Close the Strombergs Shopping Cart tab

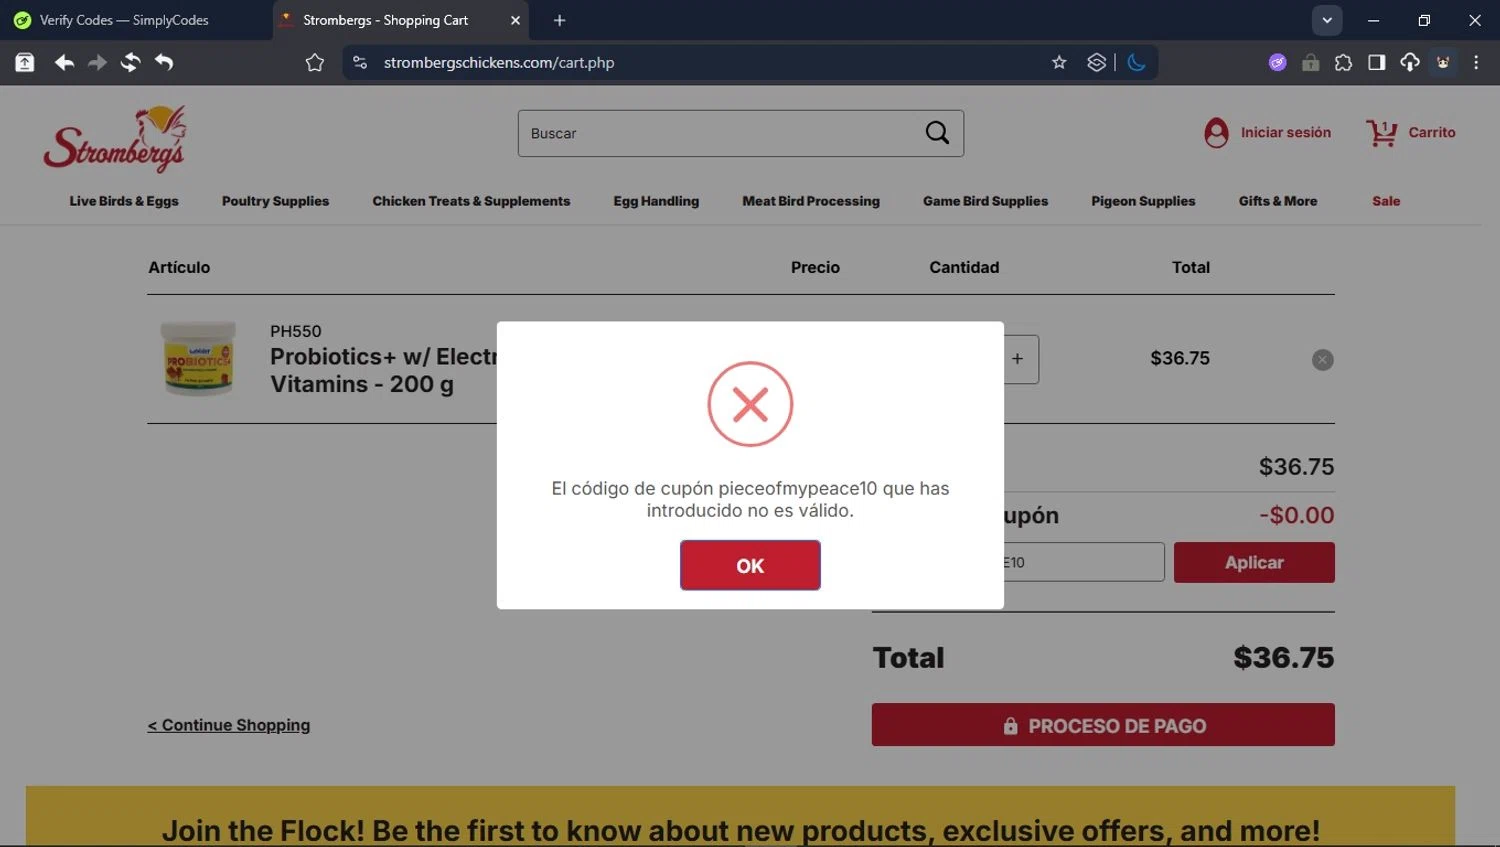(515, 20)
